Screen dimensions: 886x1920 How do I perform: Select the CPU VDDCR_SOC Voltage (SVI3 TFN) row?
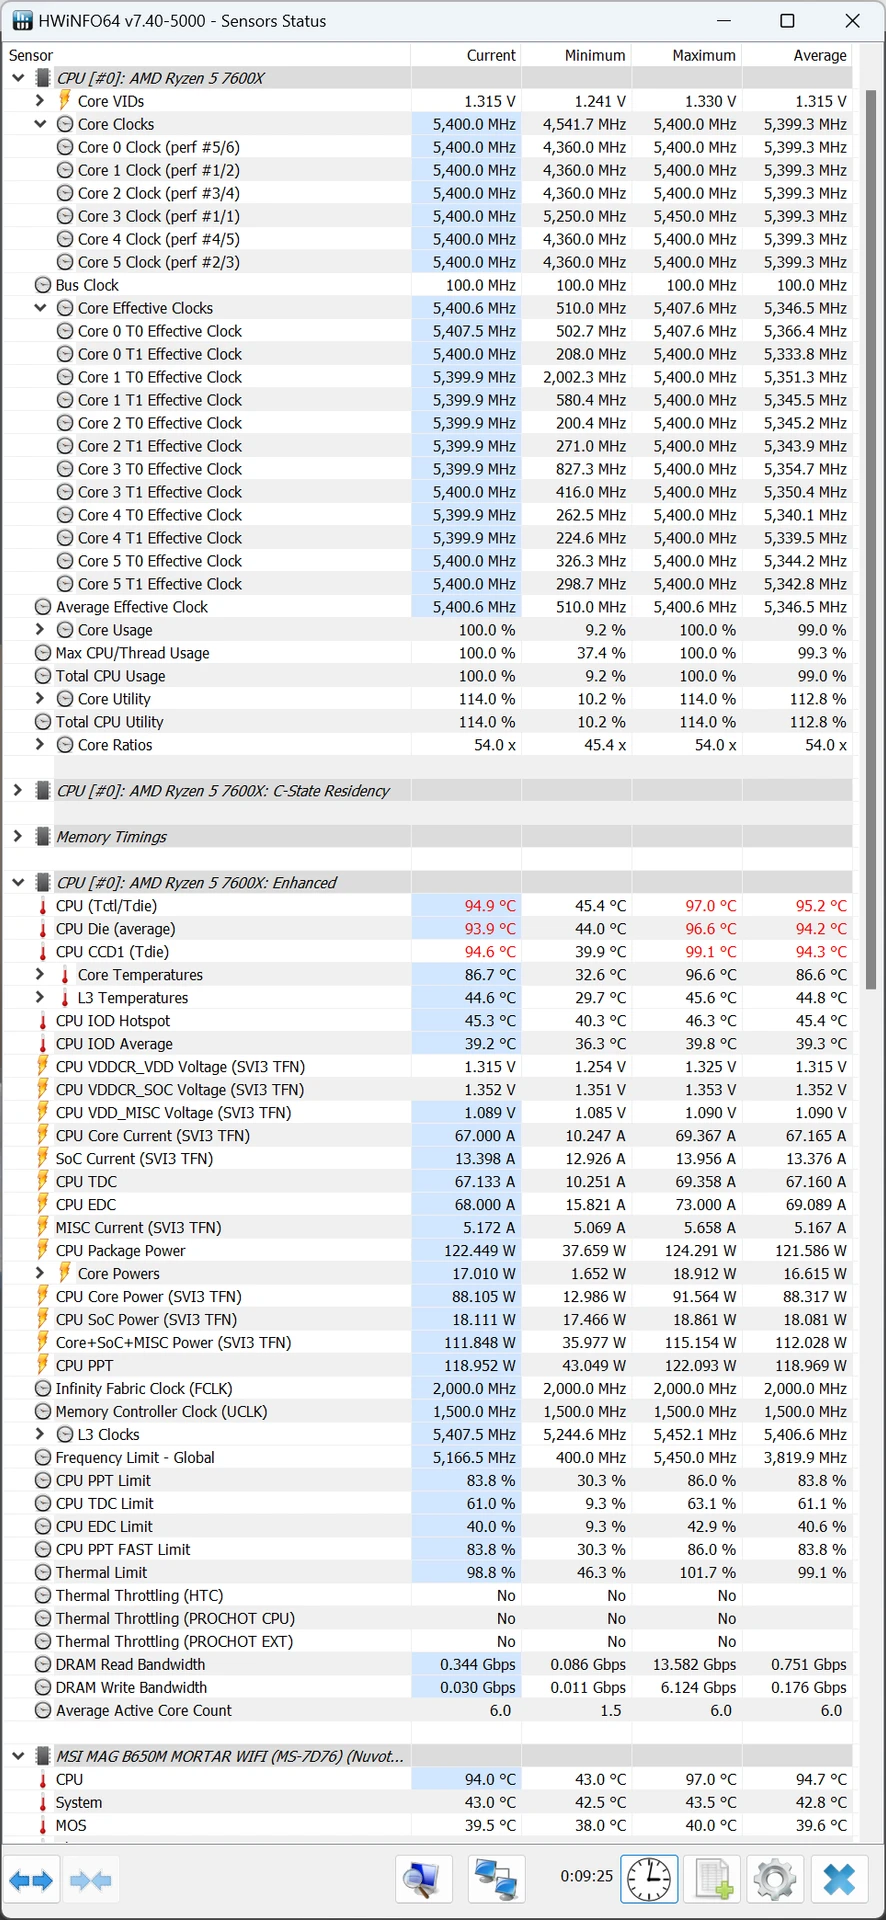[428, 1090]
